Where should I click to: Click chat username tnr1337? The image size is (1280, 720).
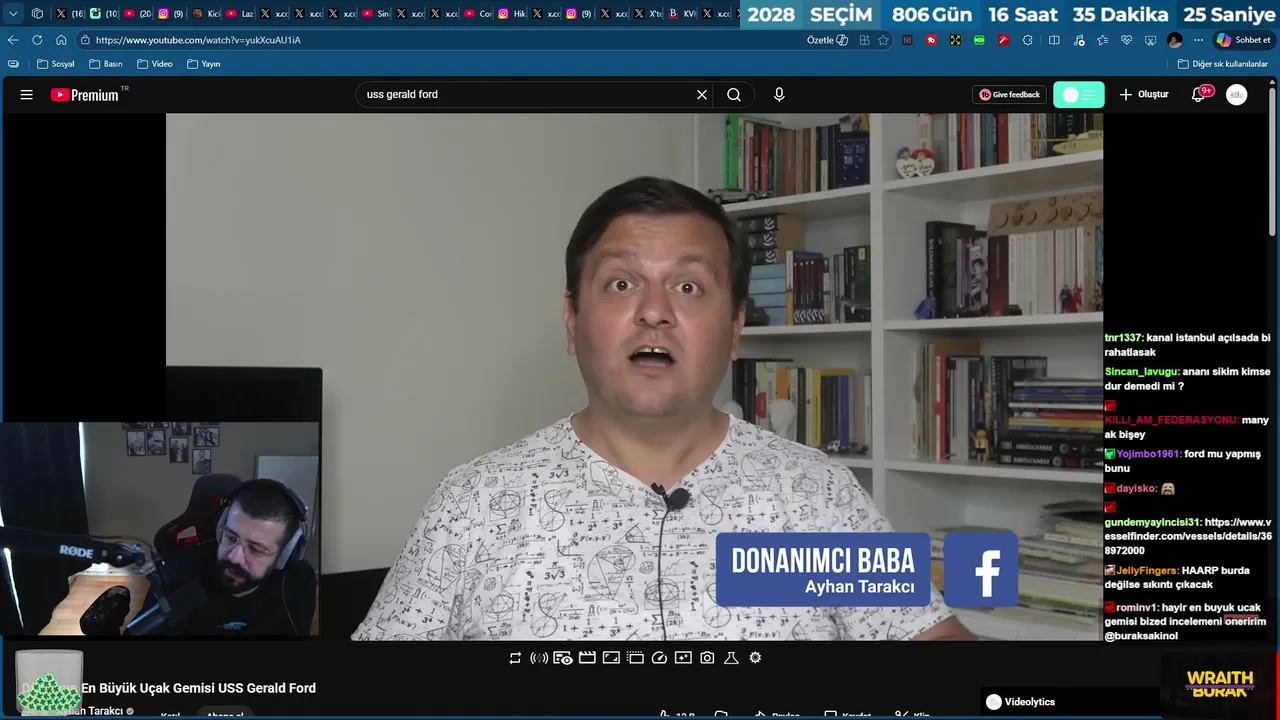pyautogui.click(x=1124, y=338)
